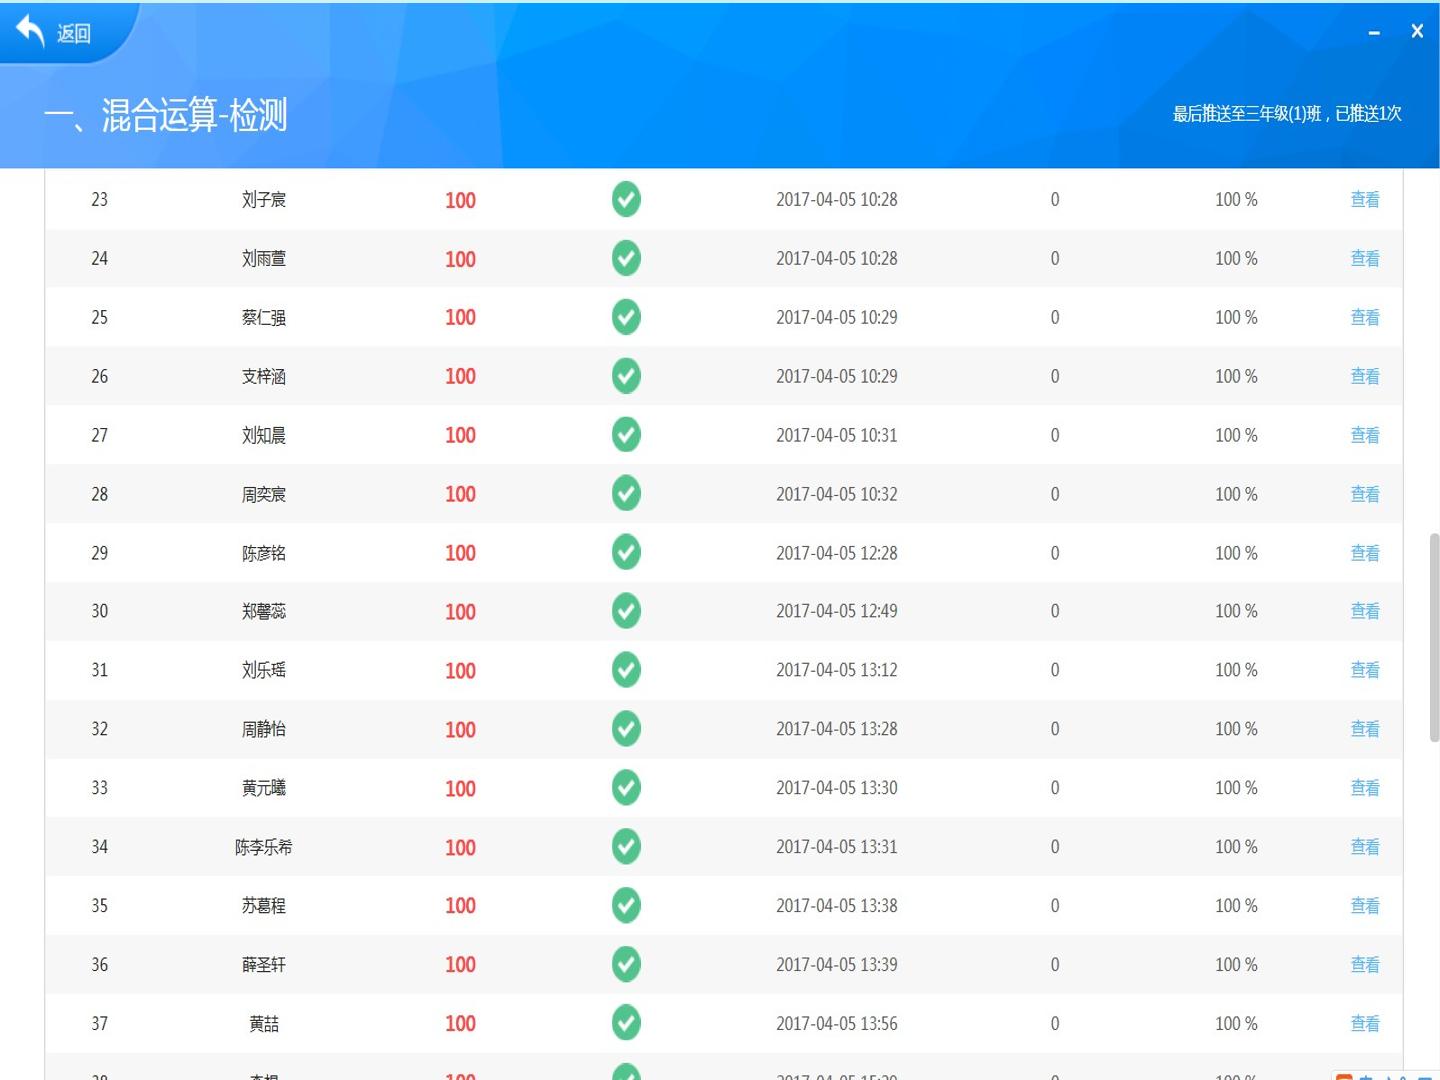Open 查看 link for row 33 黄元曦
Screen dimensions: 1440x1080
pos(1365,789)
